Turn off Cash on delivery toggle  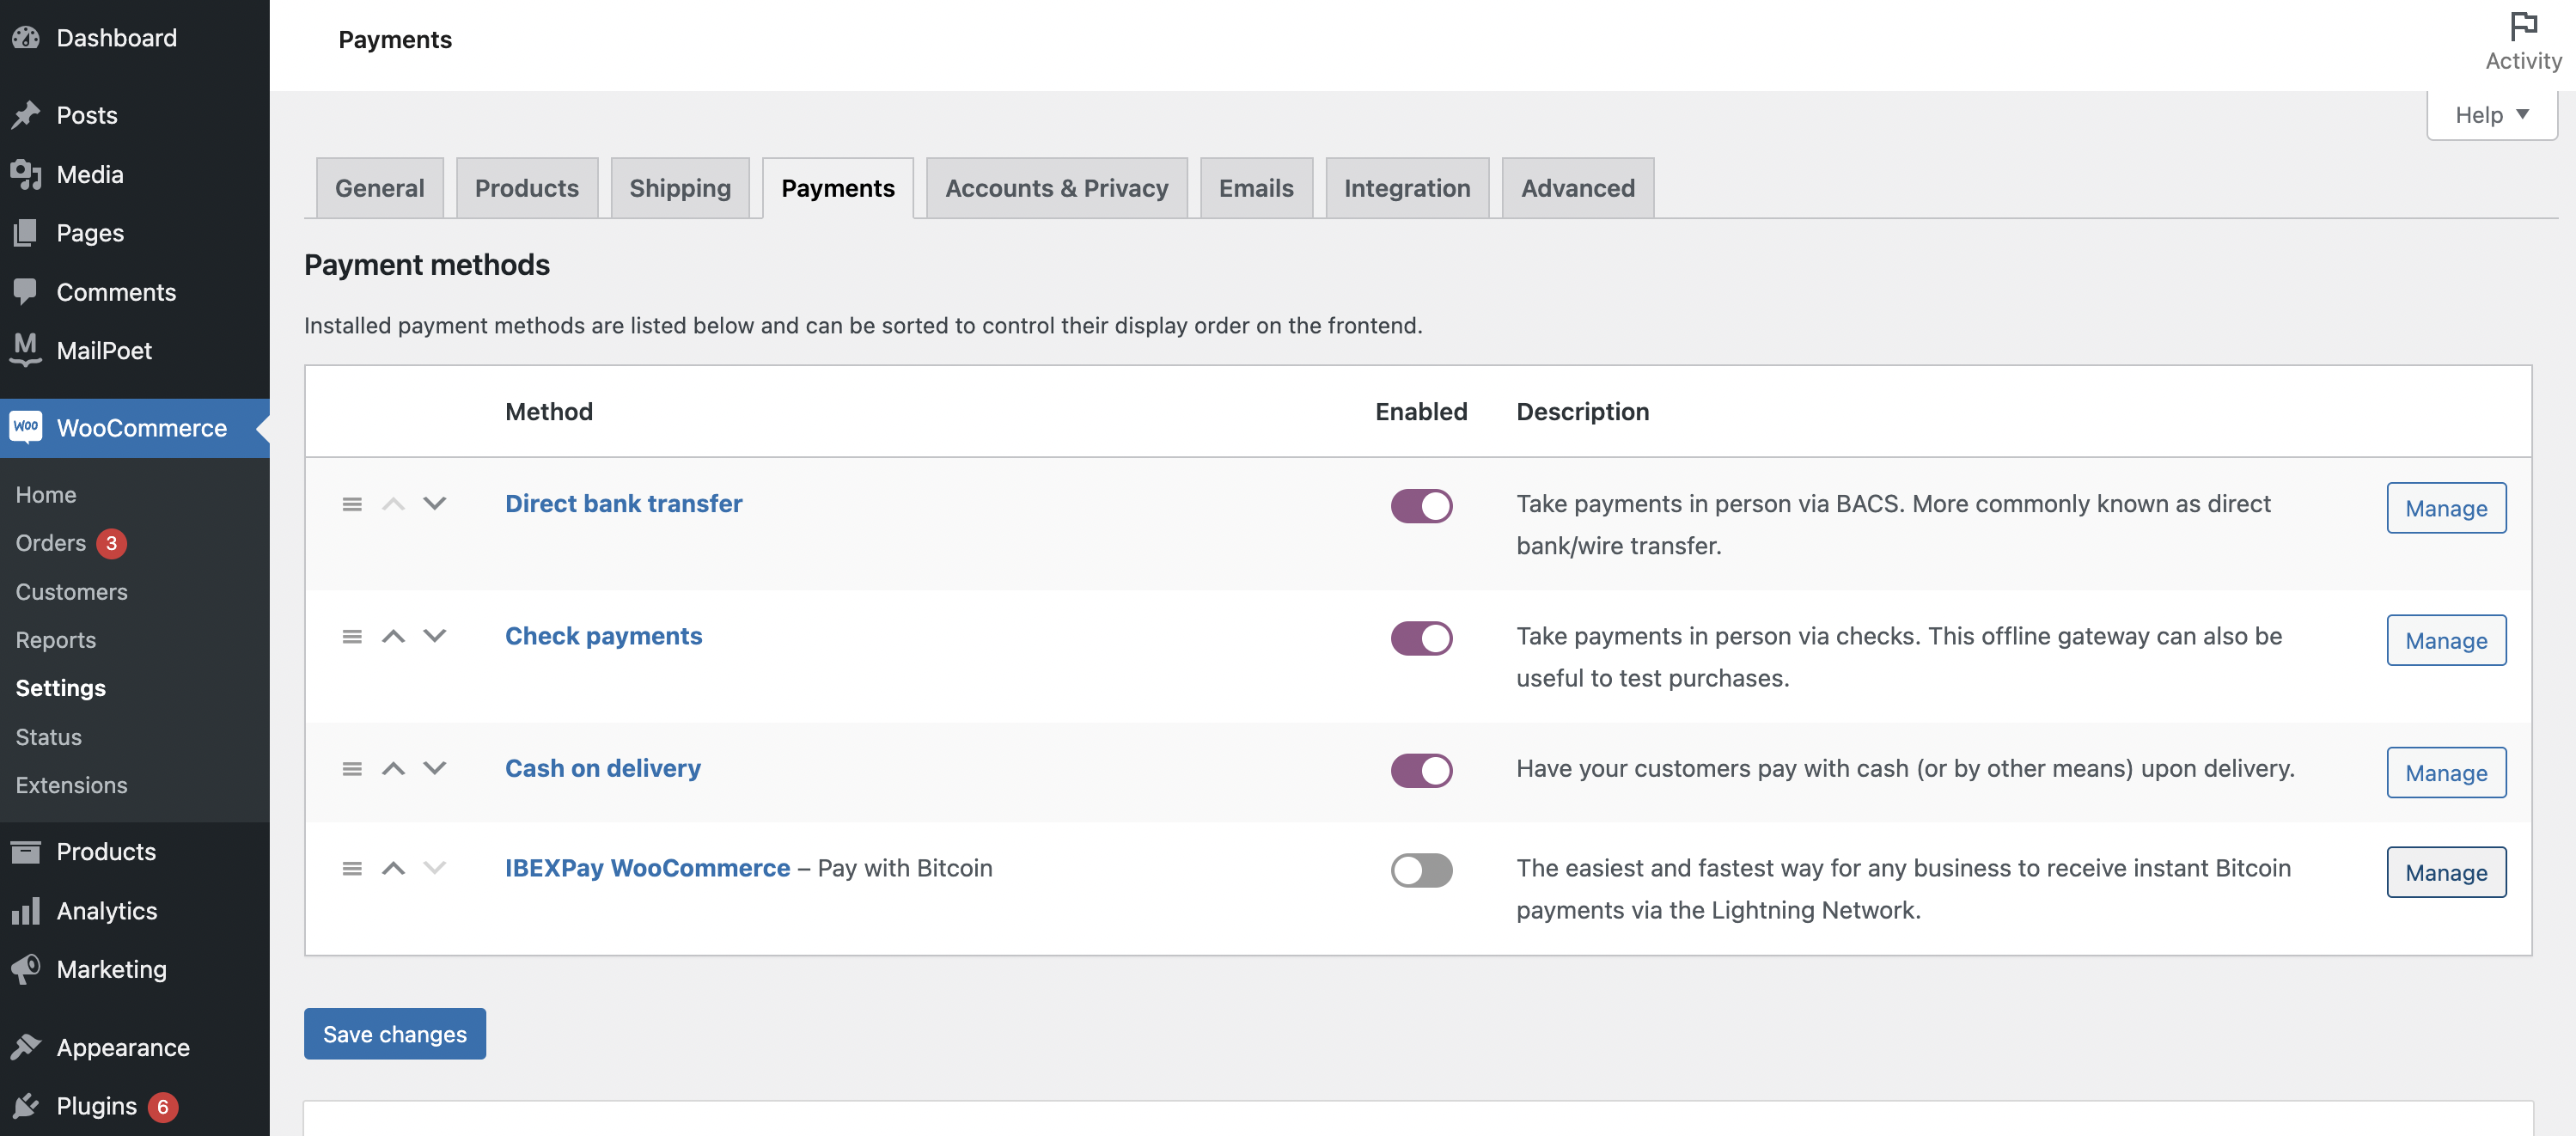coord(1421,770)
